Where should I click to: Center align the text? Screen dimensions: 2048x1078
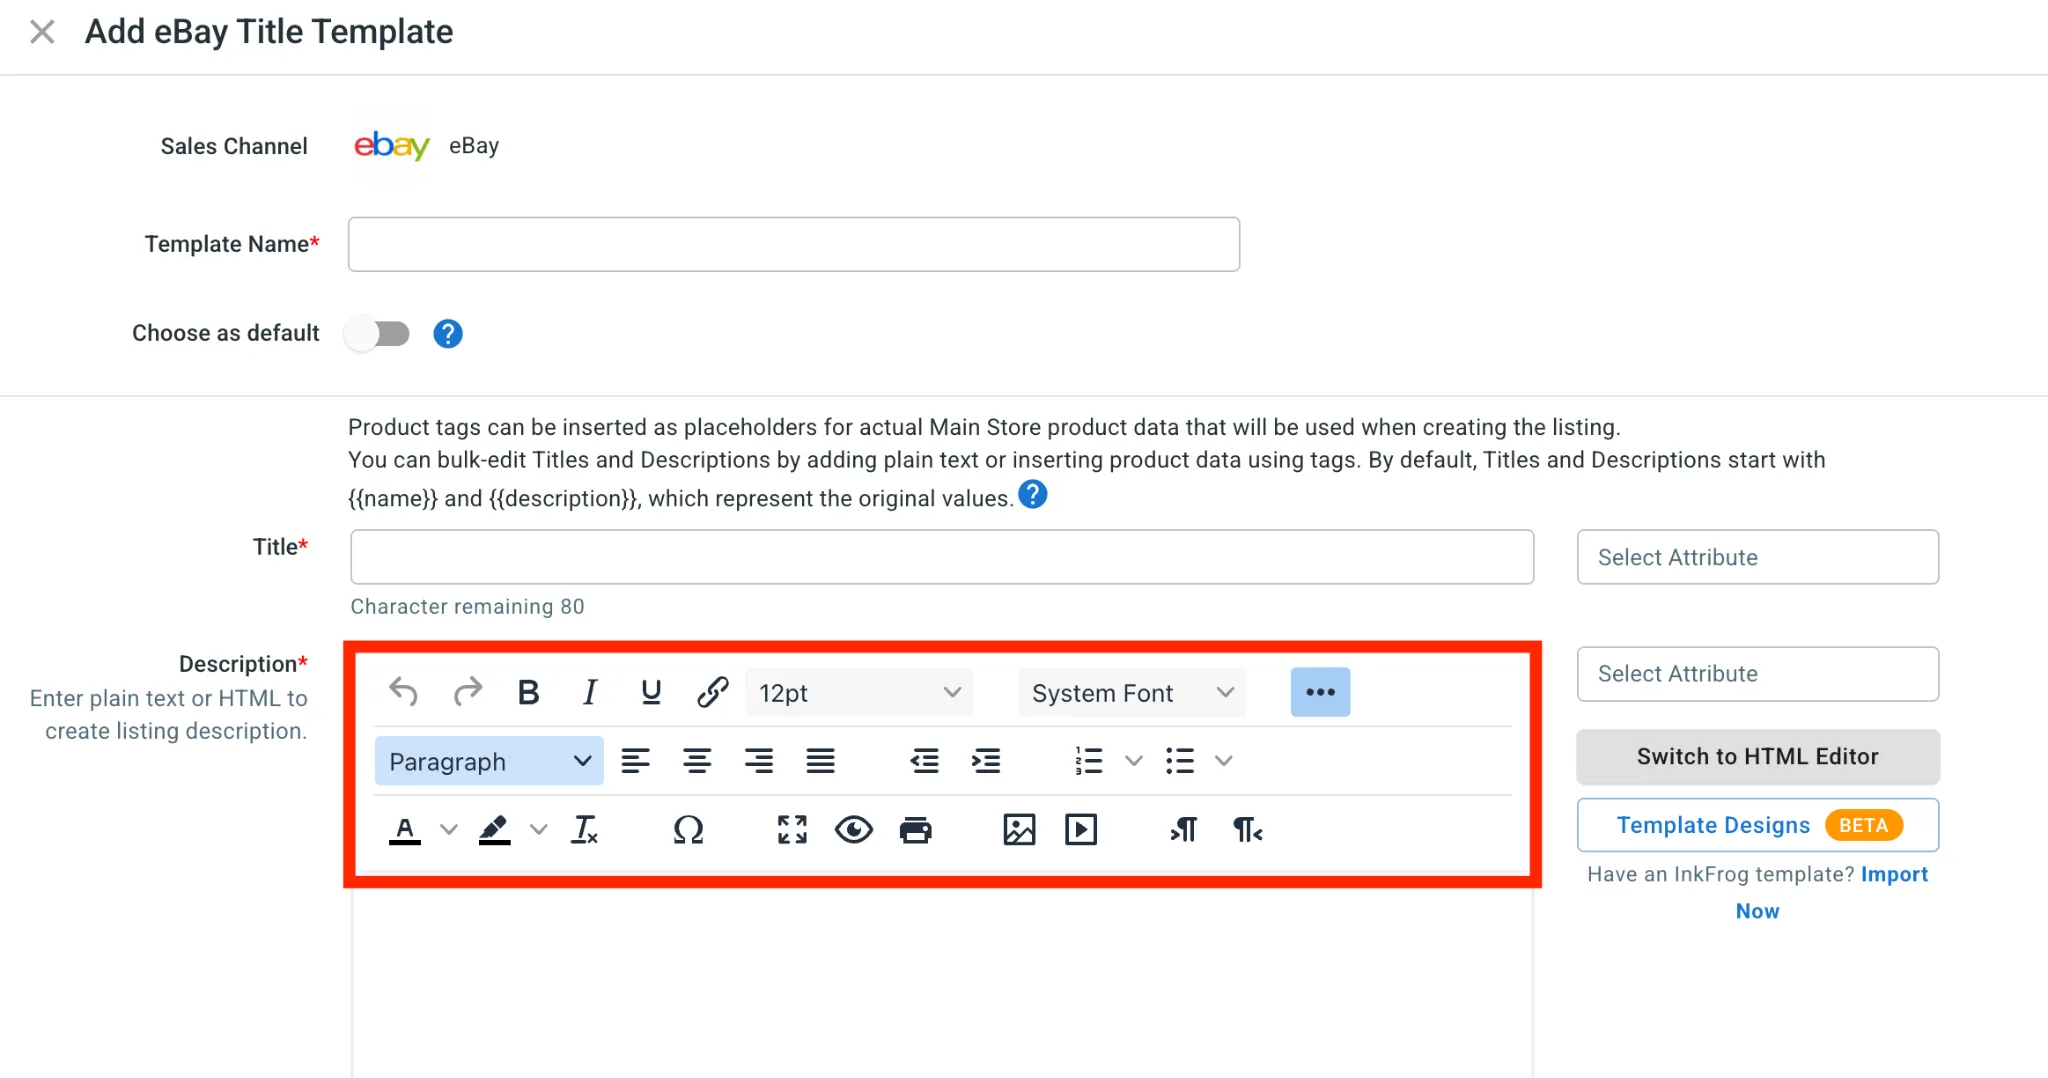tap(697, 761)
